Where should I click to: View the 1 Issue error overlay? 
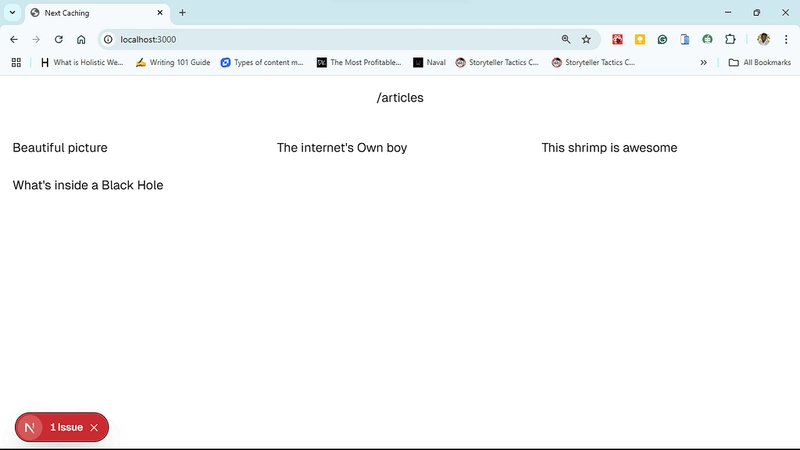click(66, 428)
